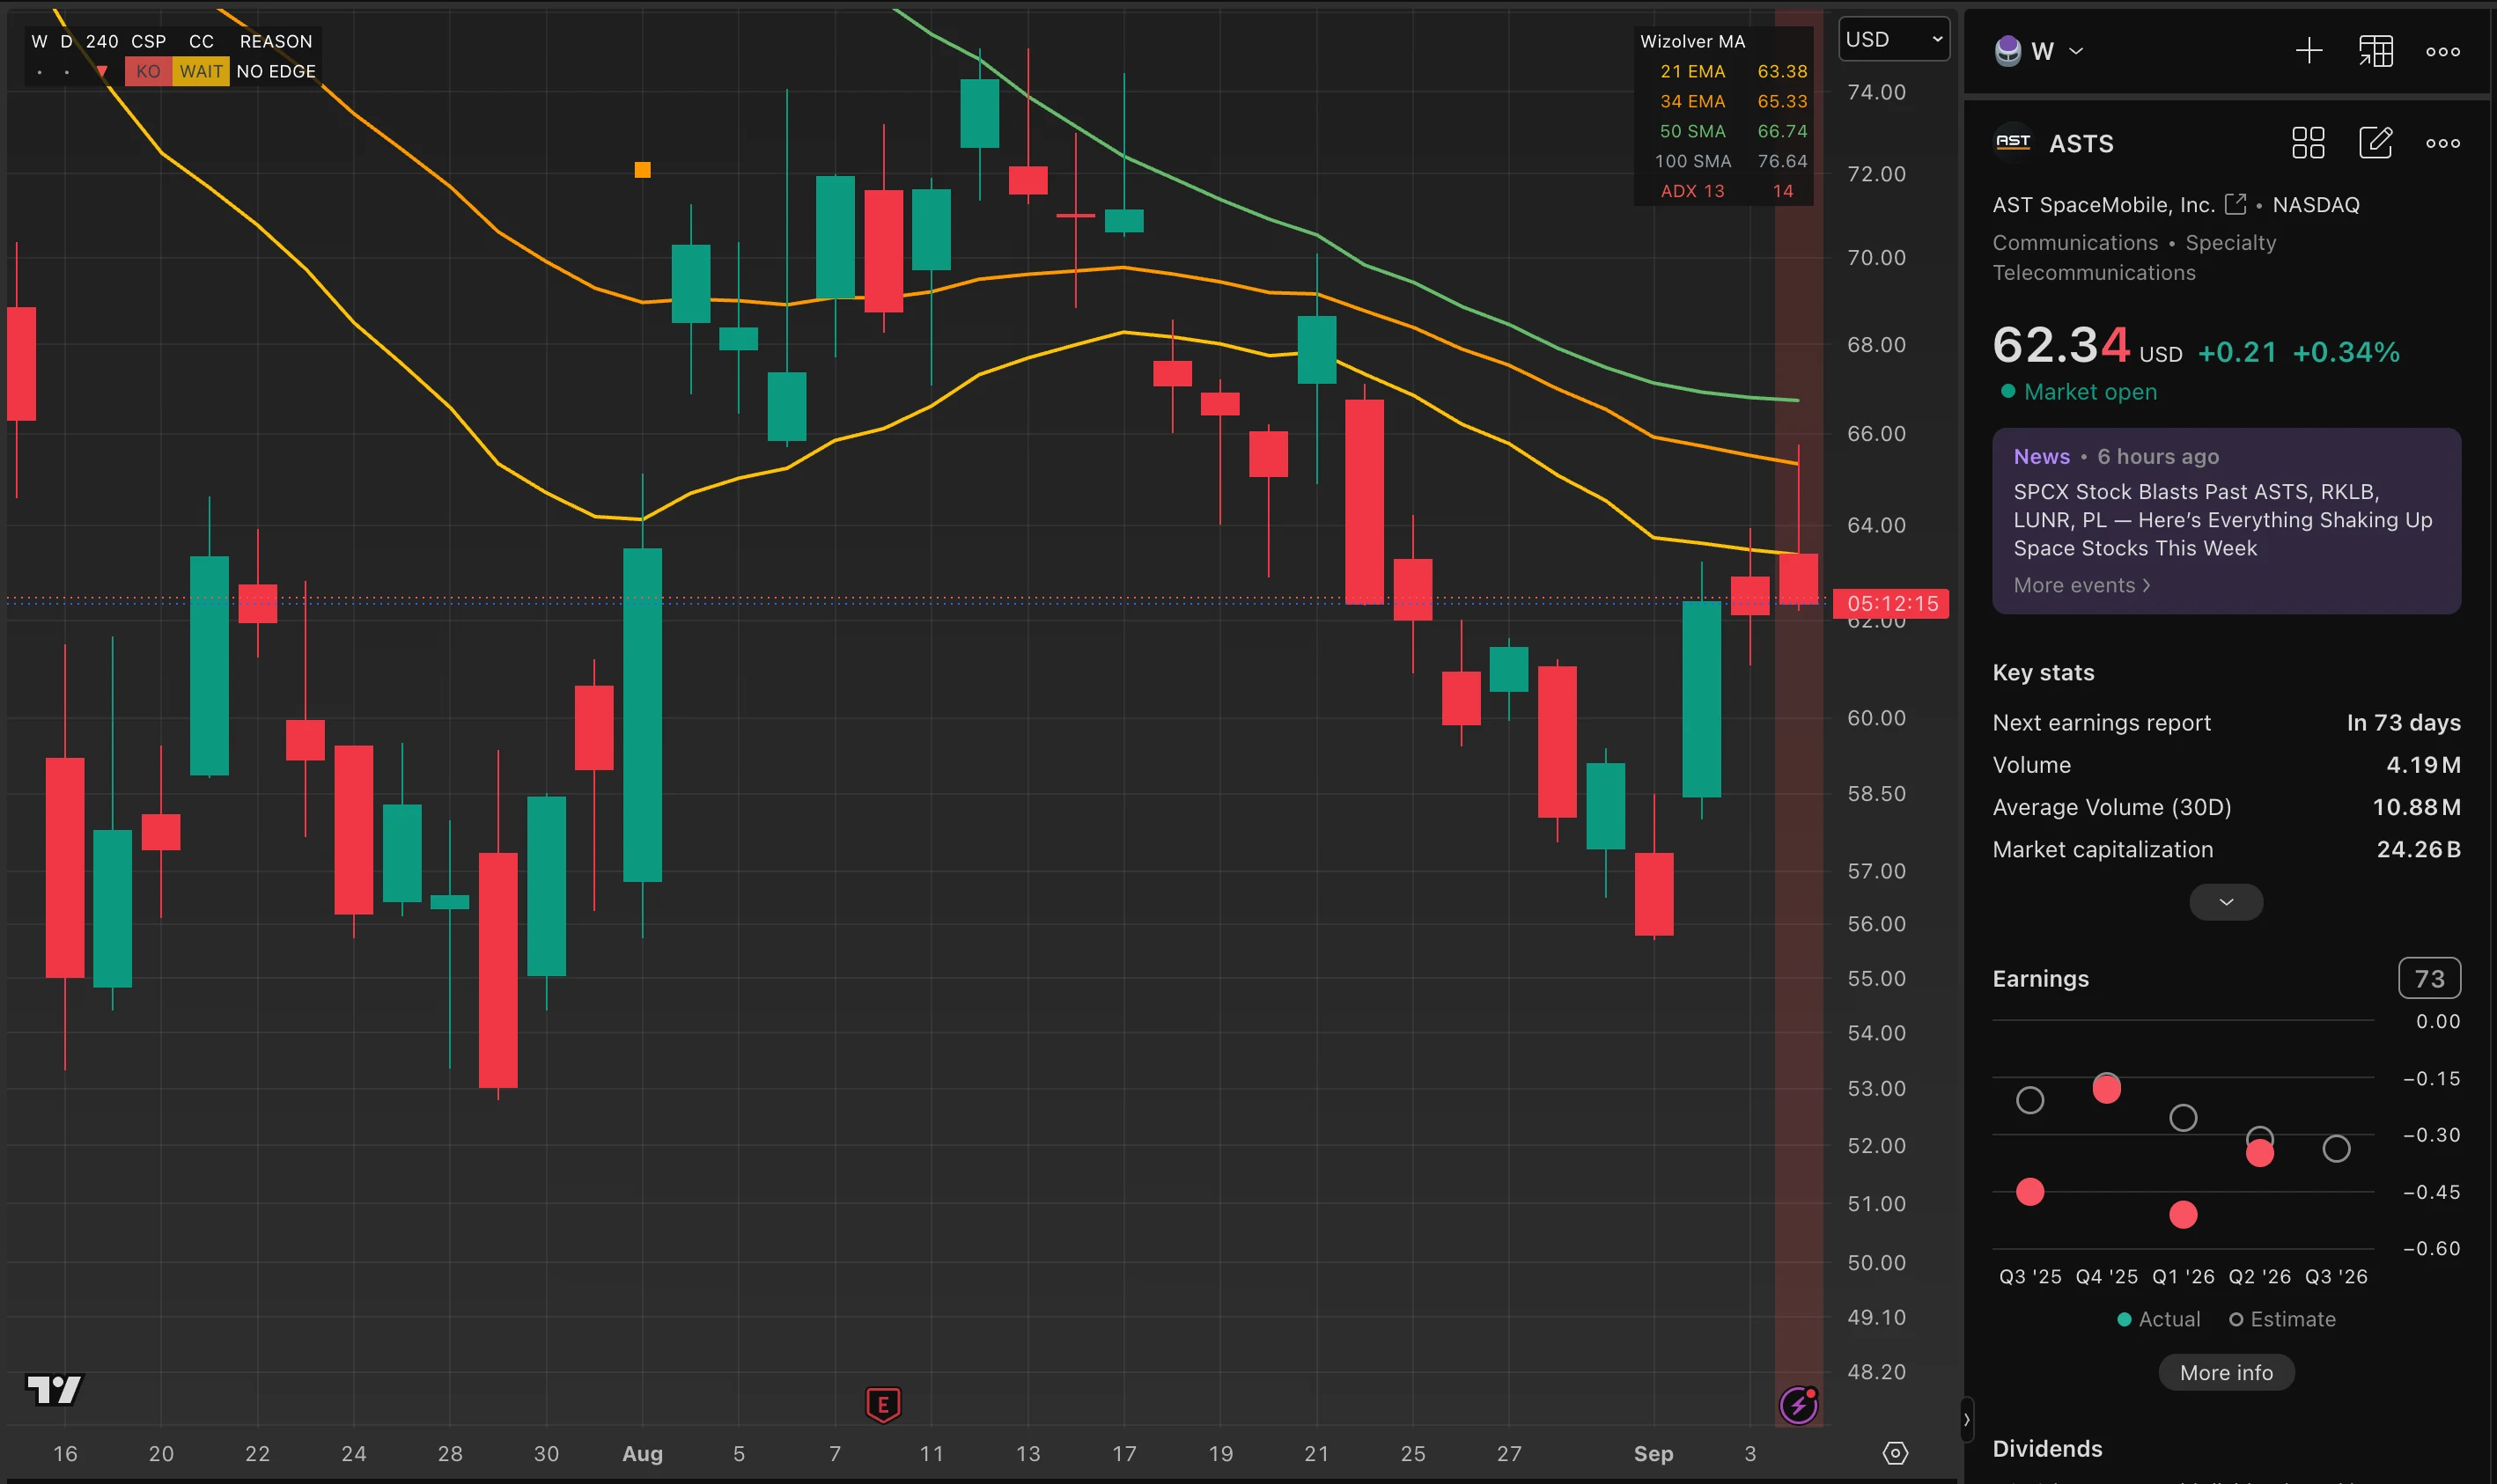
Task: Click the Wizolver MA indicator title
Action: [x=1692, y=41]
